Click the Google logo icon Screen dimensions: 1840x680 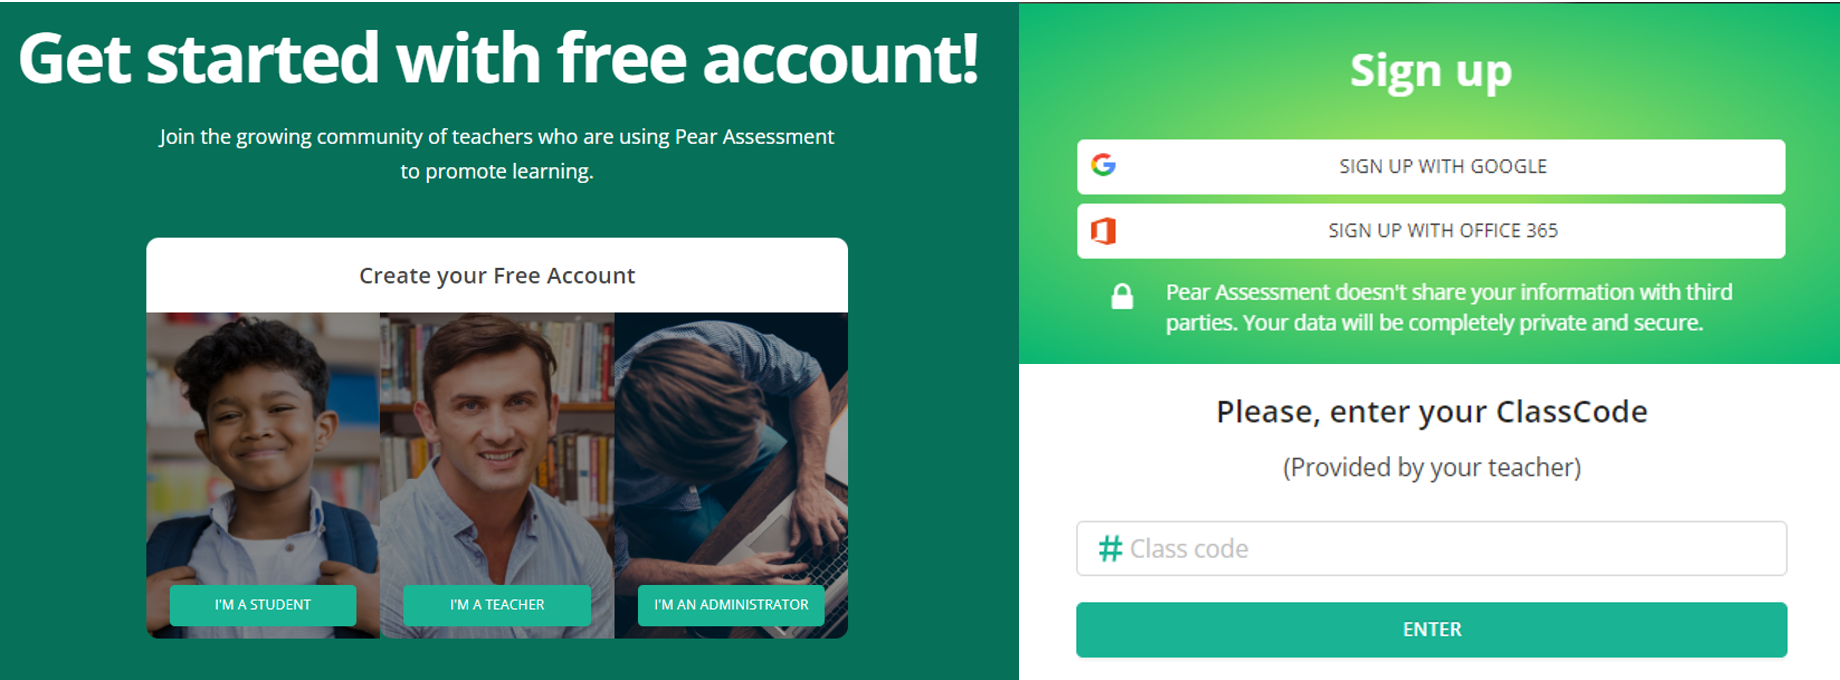tap(1103, 165)
